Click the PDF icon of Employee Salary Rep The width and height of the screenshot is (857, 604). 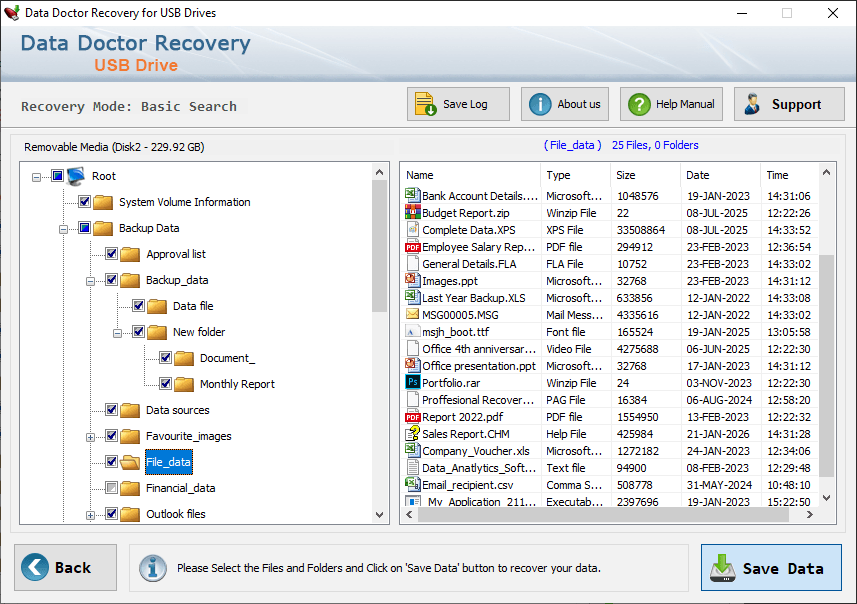[412, 246]
